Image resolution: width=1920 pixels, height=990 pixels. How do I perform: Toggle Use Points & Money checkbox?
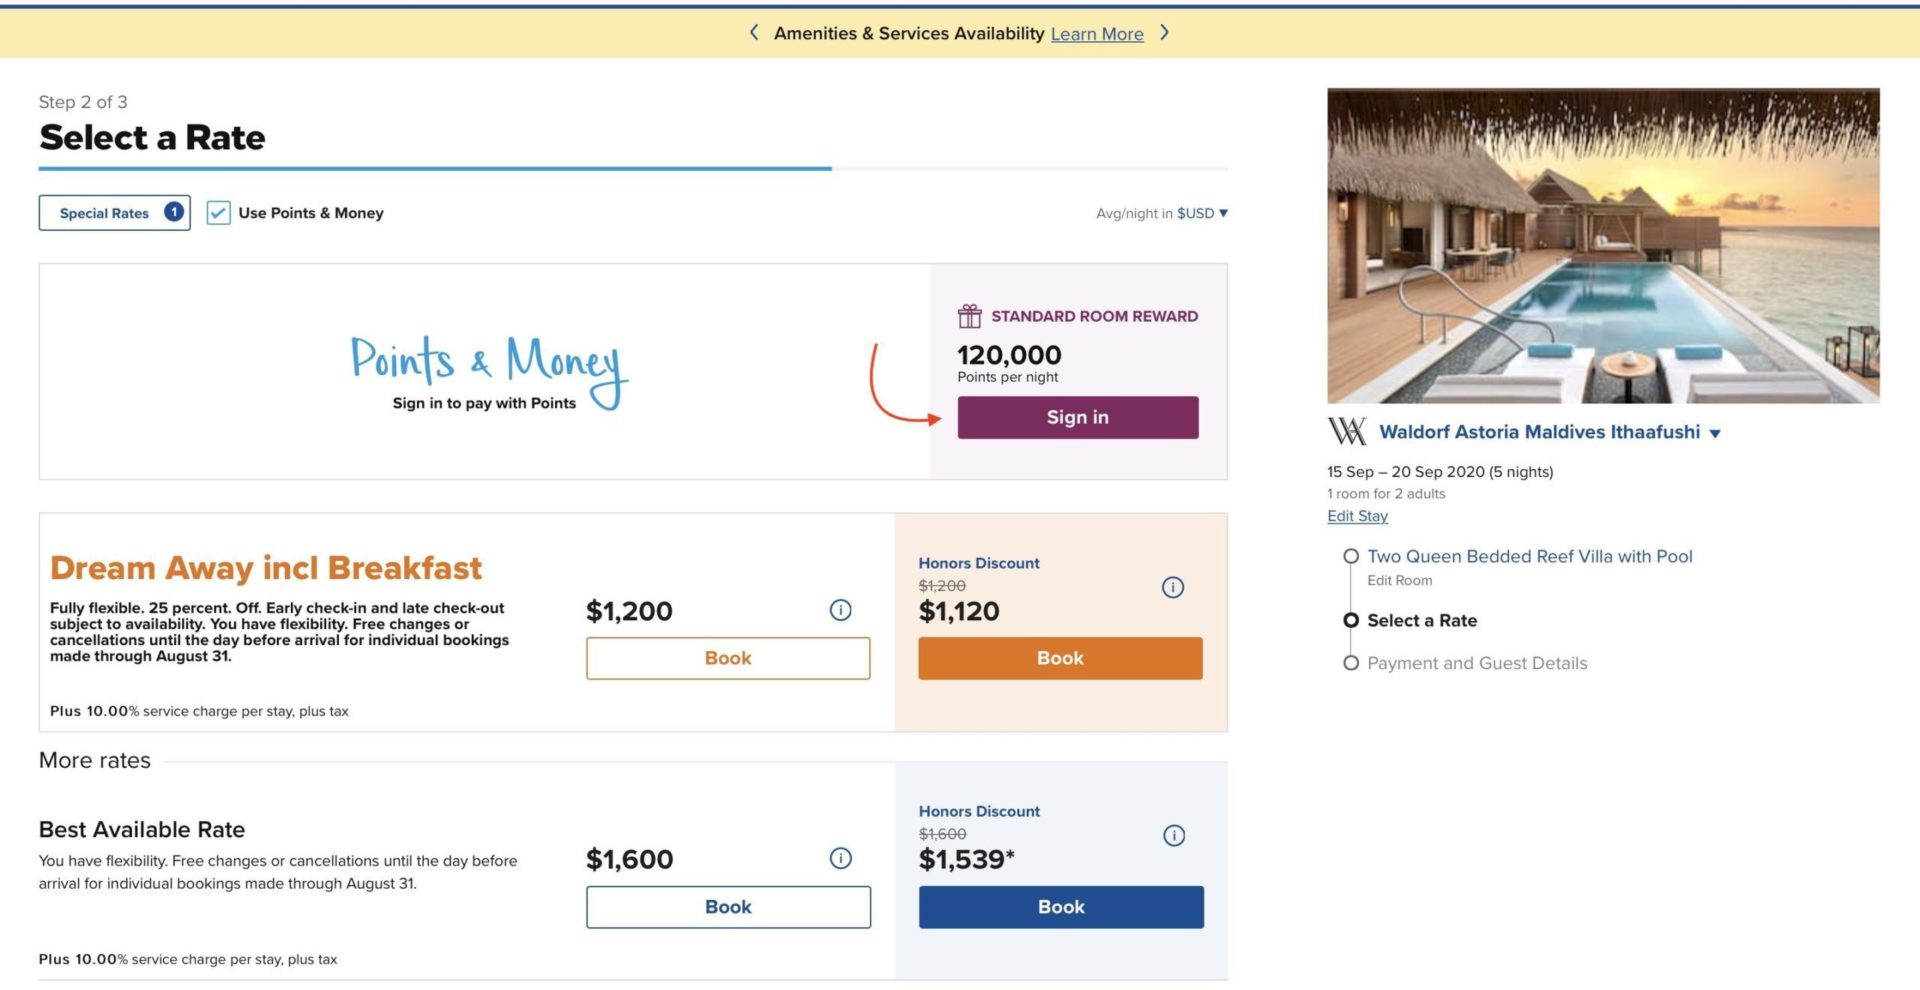tap(218, 213)
